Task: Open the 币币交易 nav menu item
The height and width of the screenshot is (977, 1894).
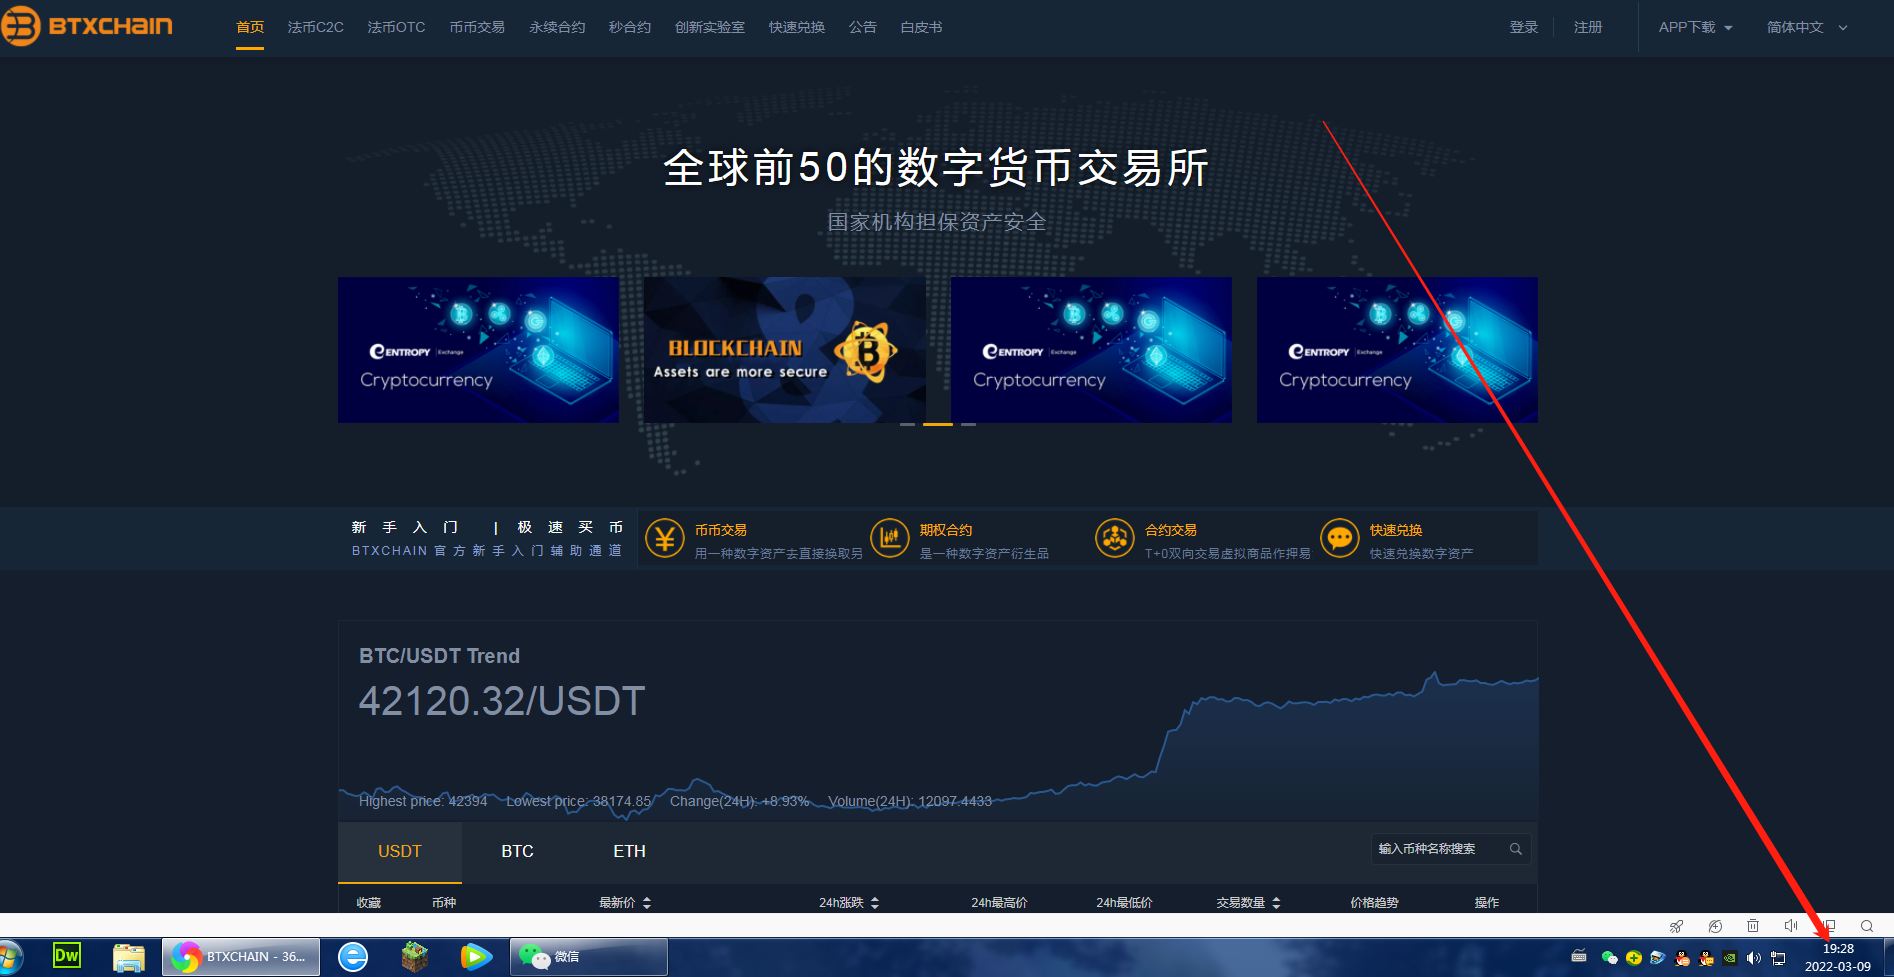Action: 477,27
